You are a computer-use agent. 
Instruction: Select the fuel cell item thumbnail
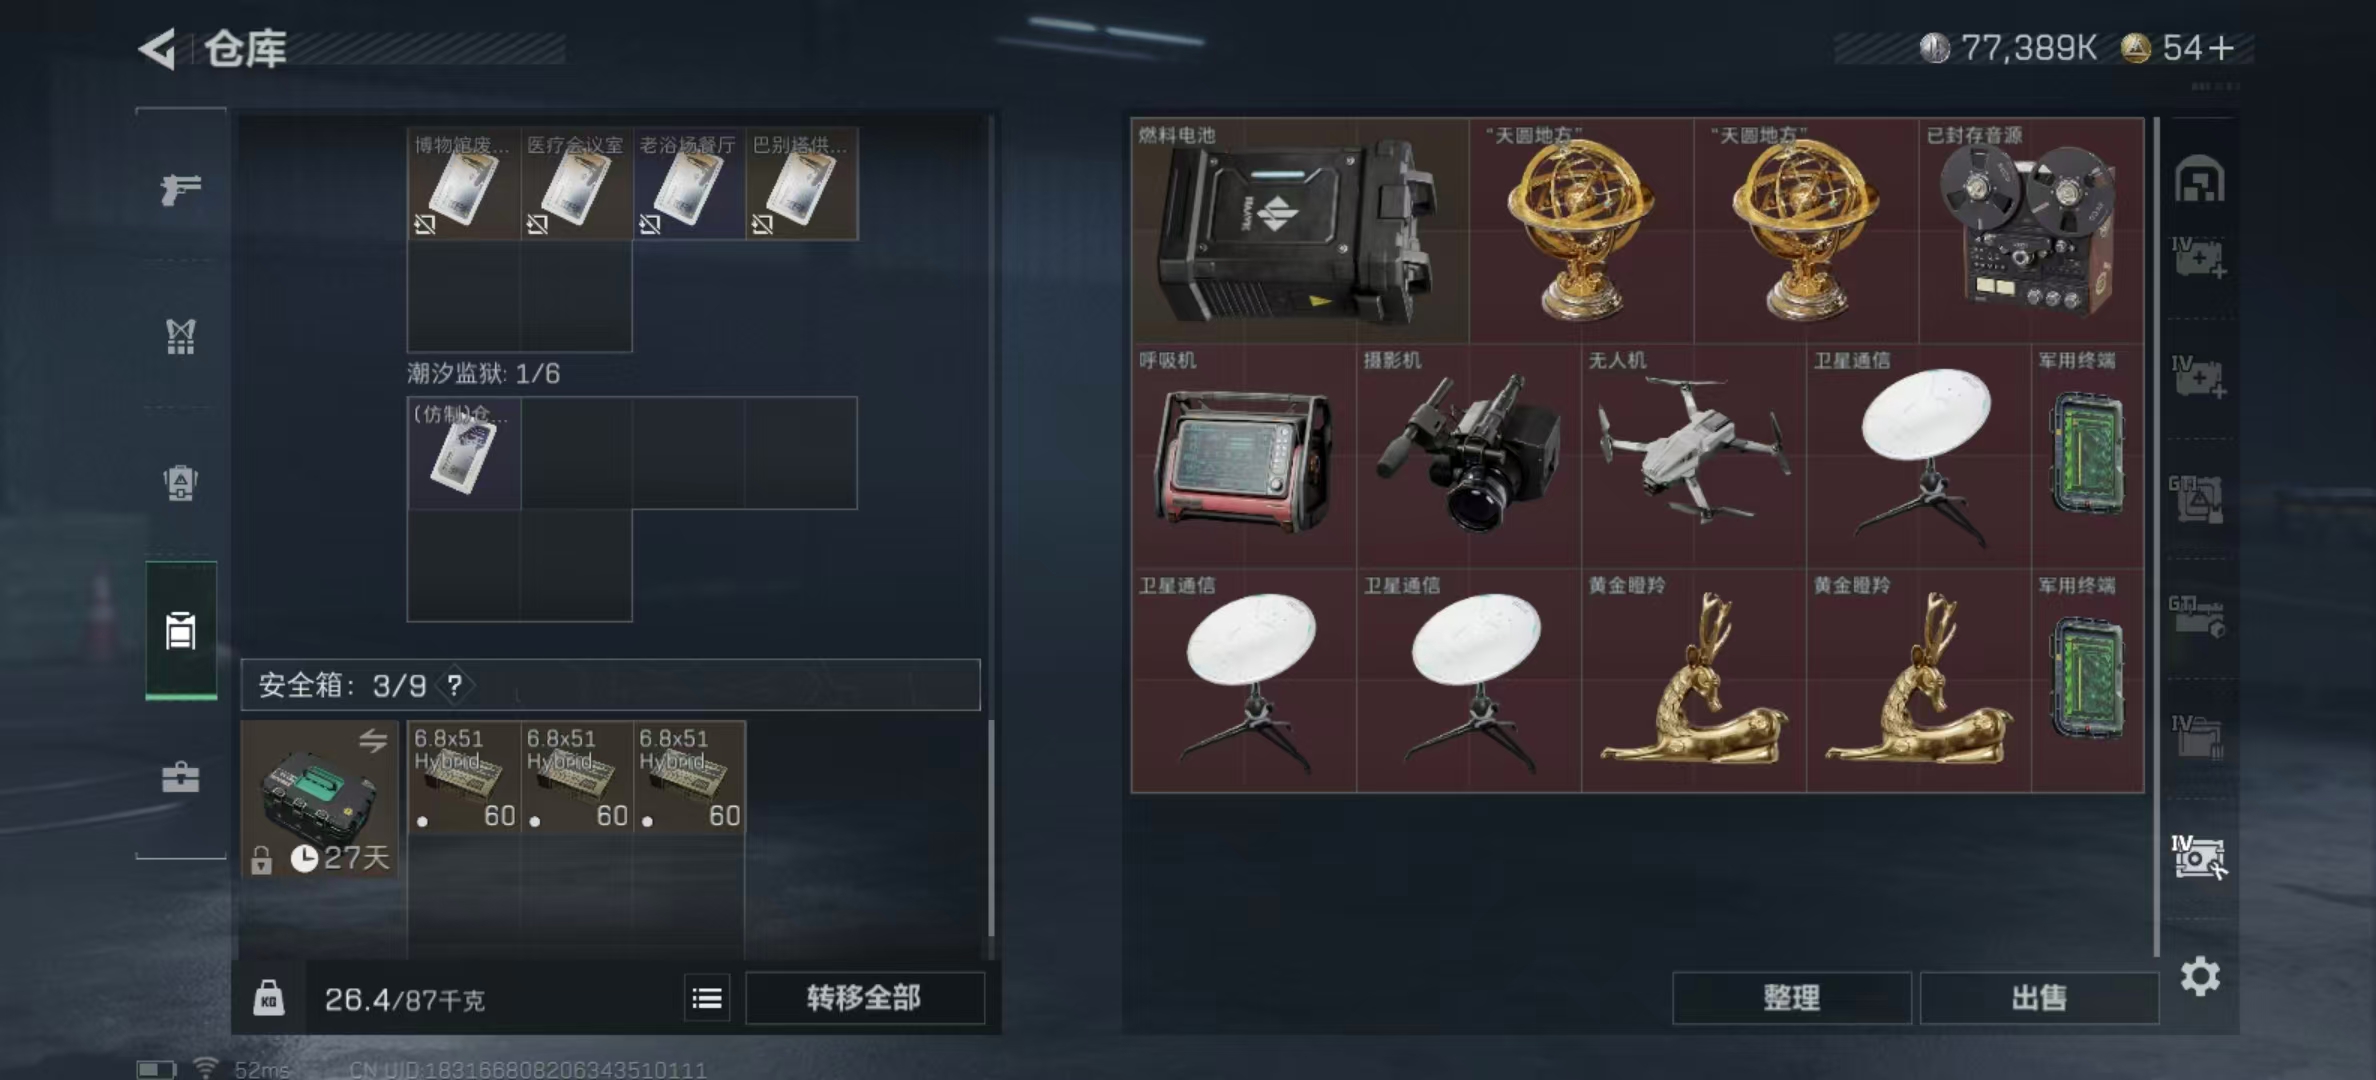(1300, 231)
